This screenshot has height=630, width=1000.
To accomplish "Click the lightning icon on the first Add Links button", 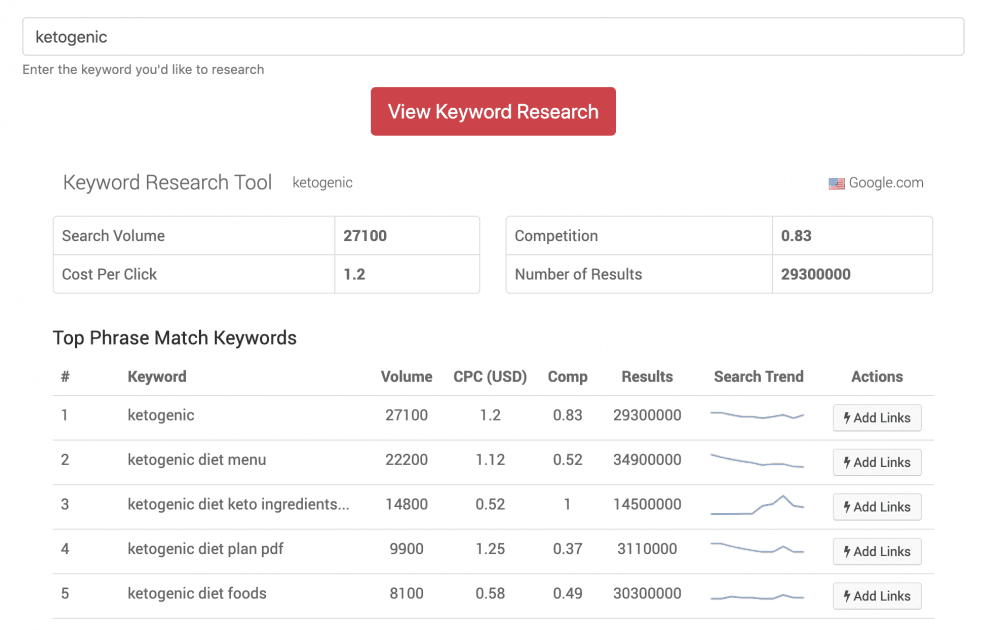I will (849, 417).
